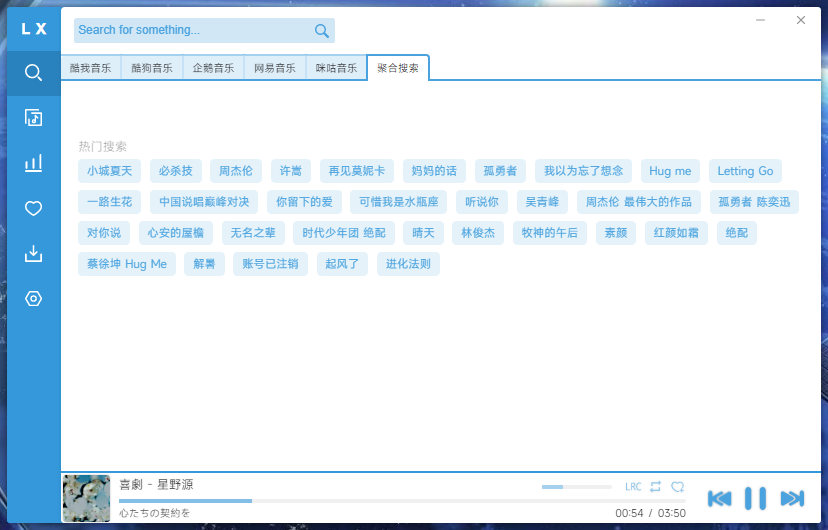Switch to the 酷我音乐 tab
Viewport: 828px width, 530px height.
[x=91, y=68]
